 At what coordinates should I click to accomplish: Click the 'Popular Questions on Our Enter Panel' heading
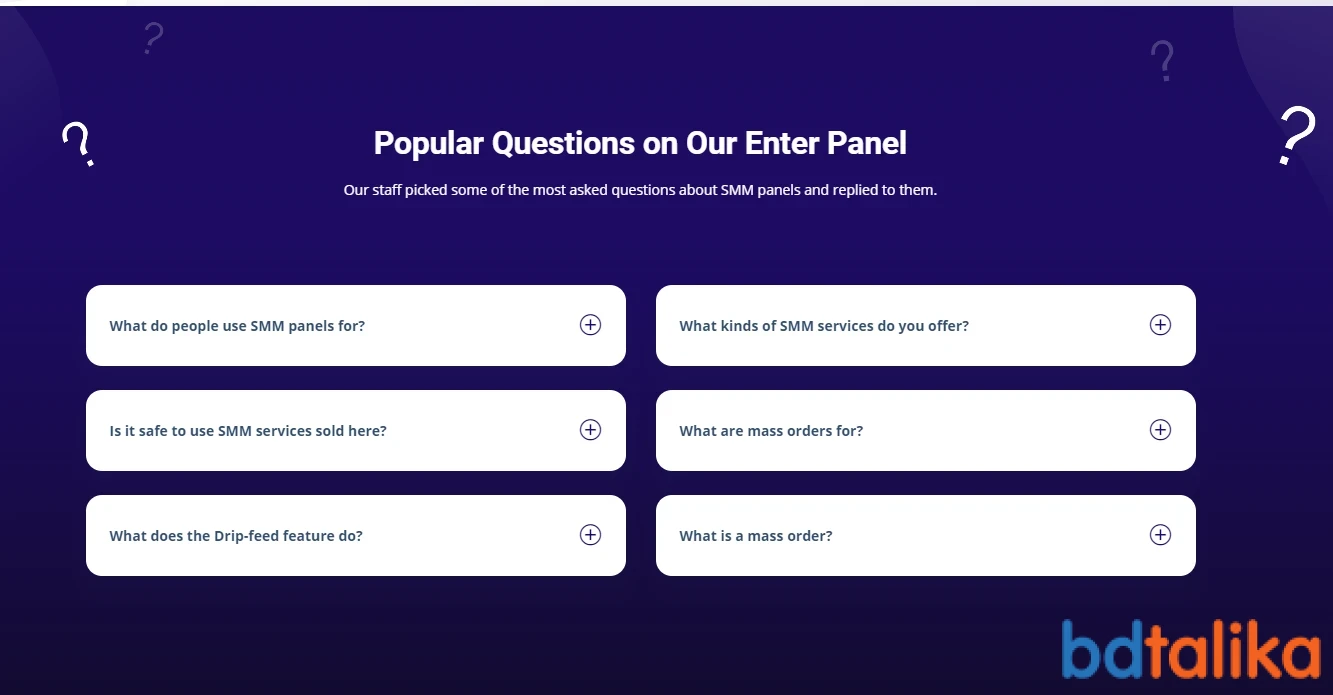tap(640, 143)
